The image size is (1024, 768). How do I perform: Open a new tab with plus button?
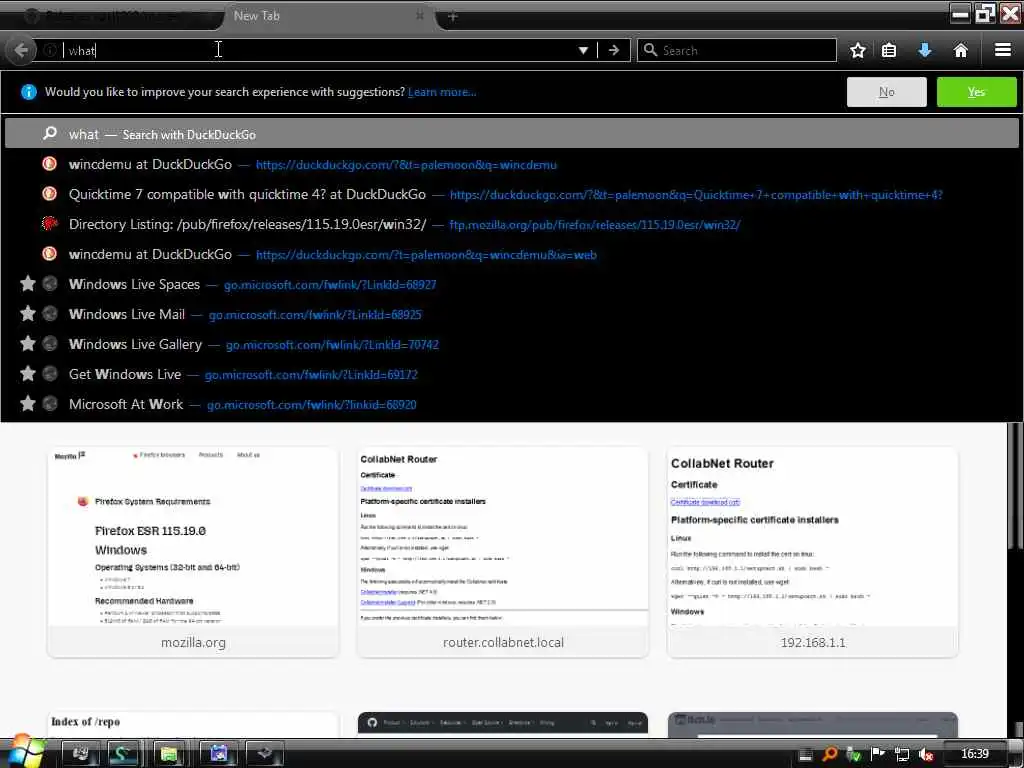point(453,16)
